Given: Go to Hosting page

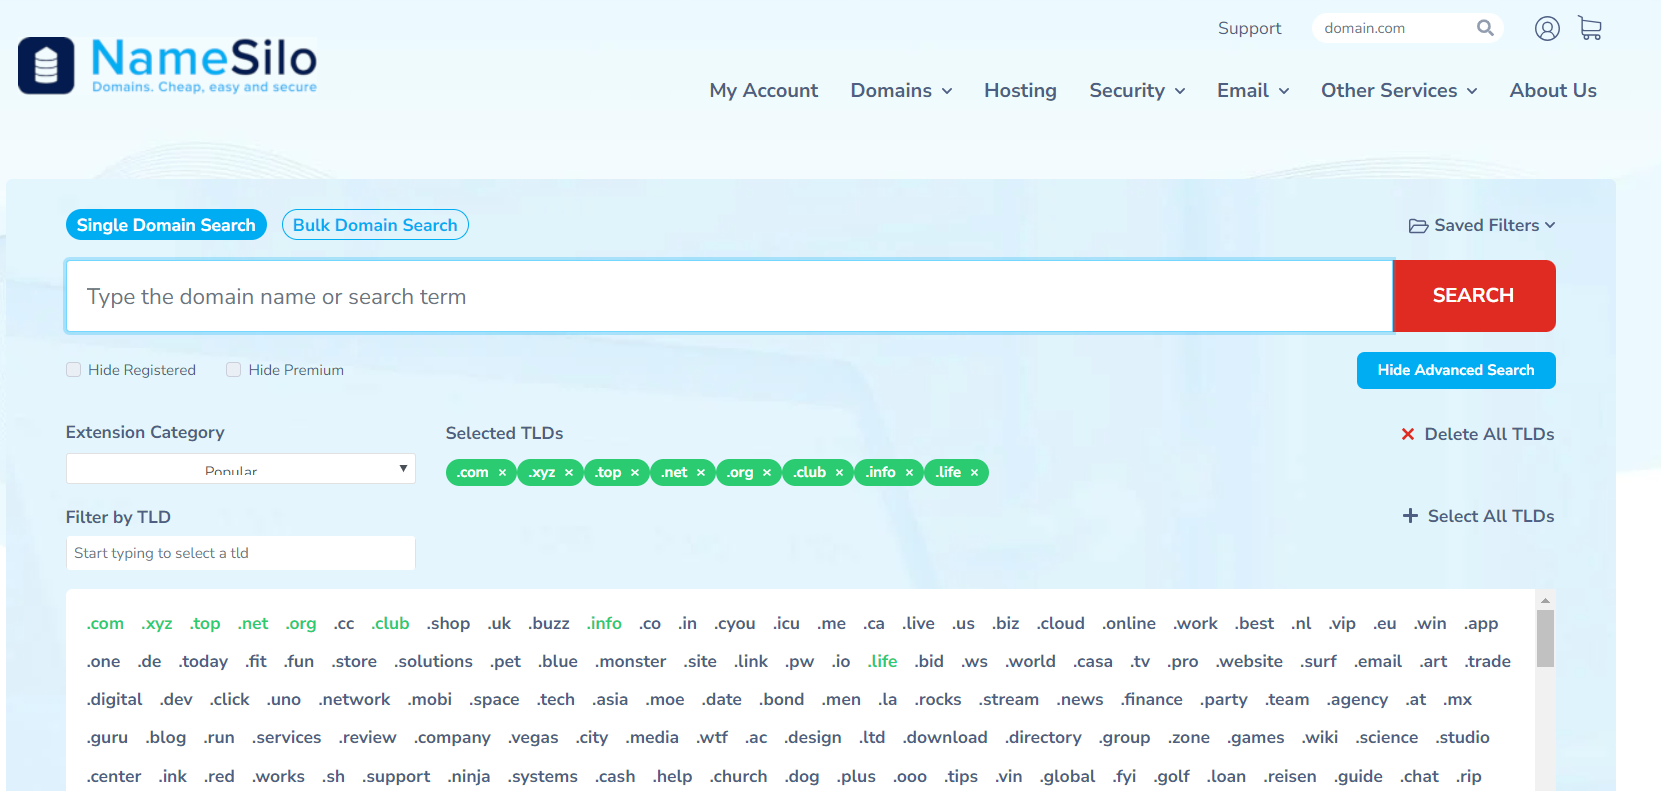Looking at the screenshot, I should point(1020,90).
